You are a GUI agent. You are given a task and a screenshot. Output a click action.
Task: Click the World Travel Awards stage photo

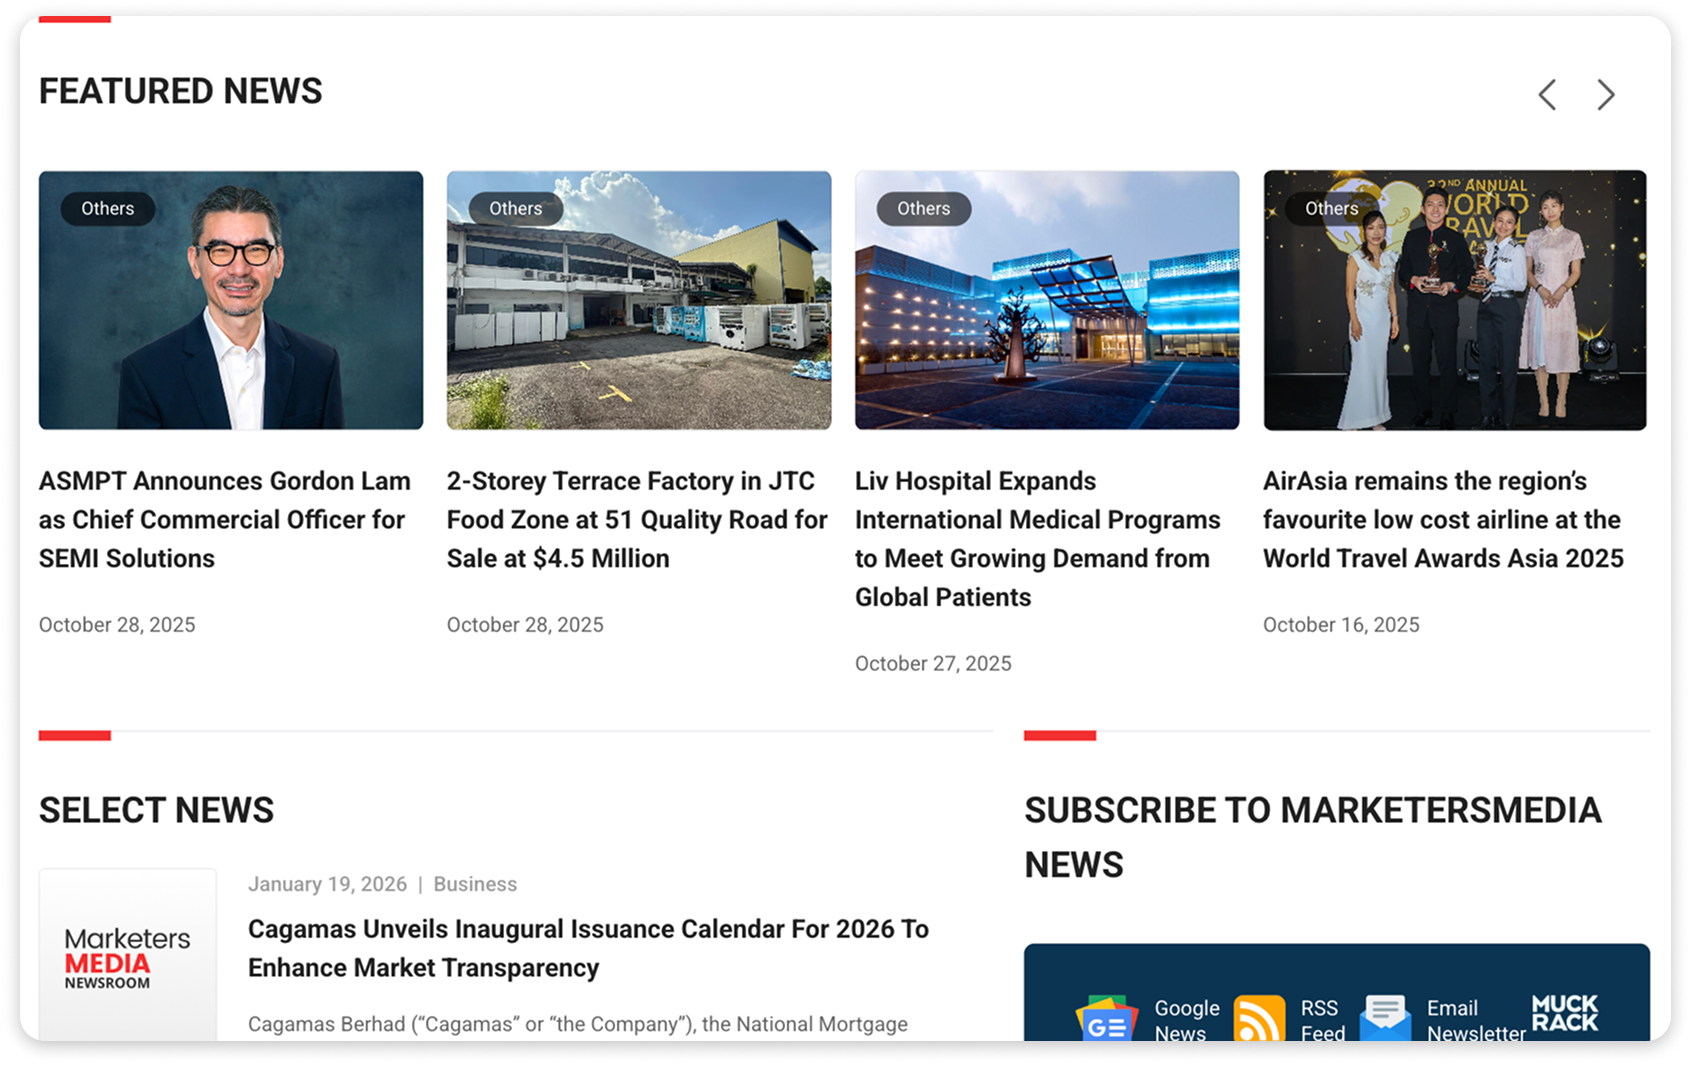(1454, 298)
